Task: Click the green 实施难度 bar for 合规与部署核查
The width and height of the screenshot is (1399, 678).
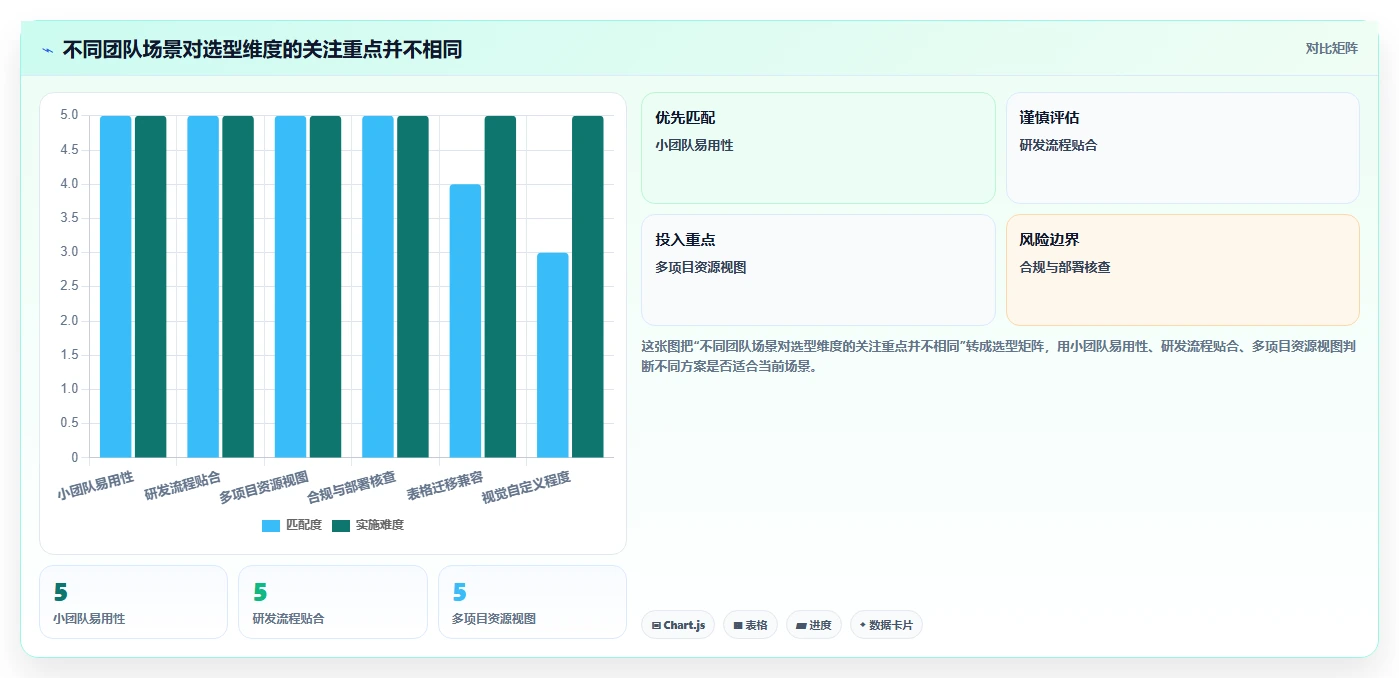Action: [413, 287]
